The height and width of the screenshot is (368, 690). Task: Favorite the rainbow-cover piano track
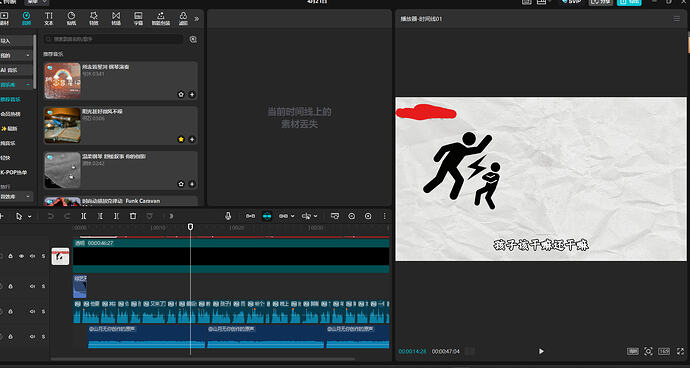(x=181, y=95)
